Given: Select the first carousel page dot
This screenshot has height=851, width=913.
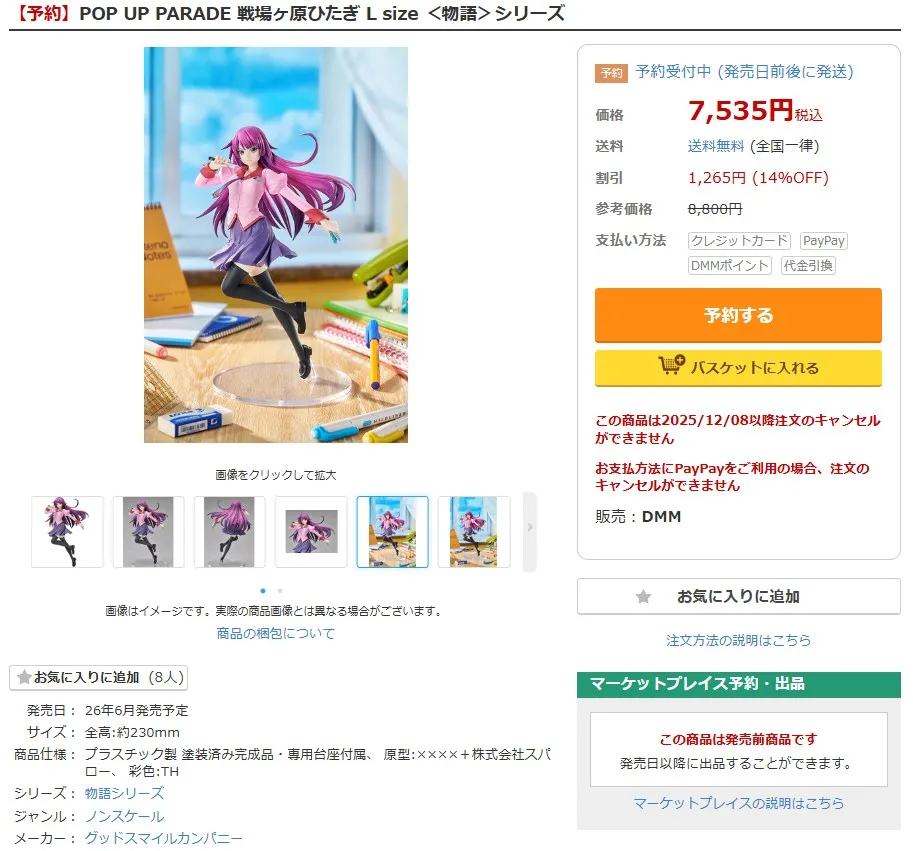Looking at the screenshot, I should [x=263, y=591].
